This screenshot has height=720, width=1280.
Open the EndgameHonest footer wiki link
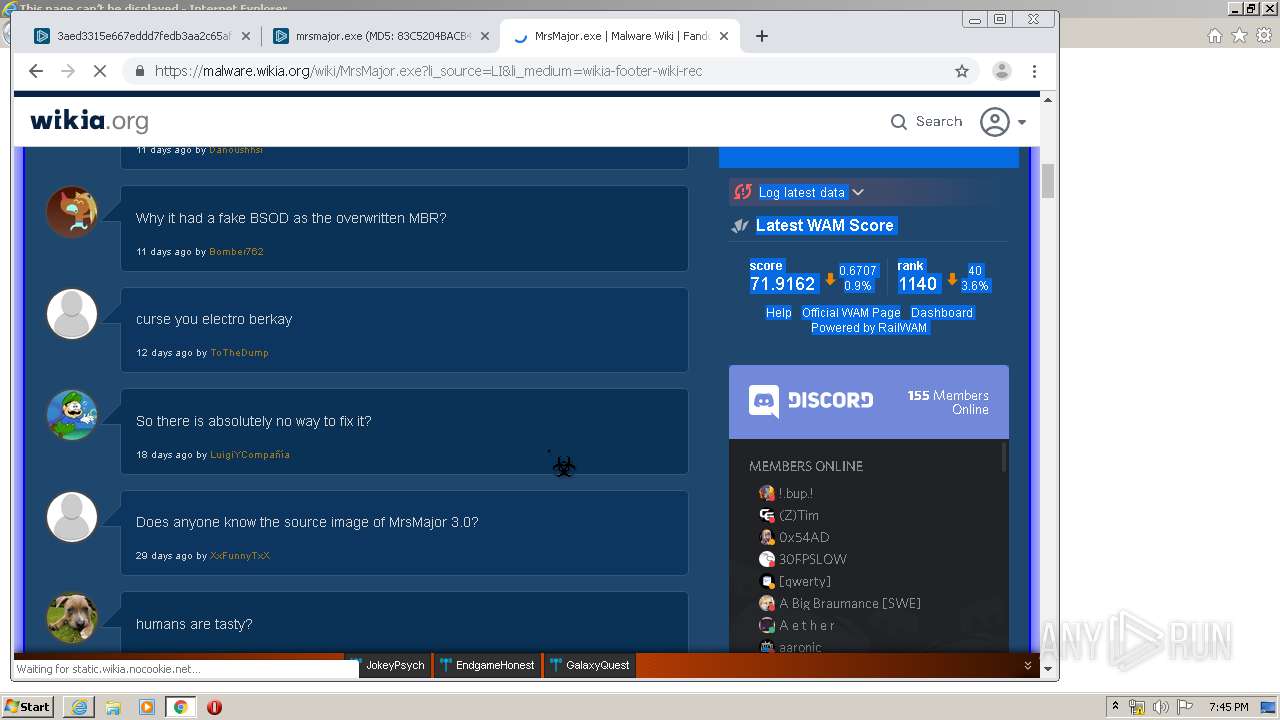tap(487, 665)
